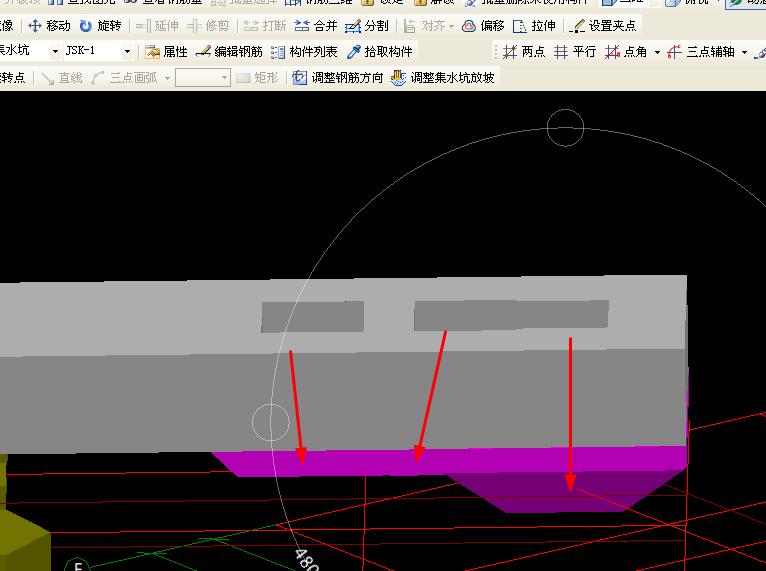766x571 pixels.
Task: Click 编辑钢筋 (Edit rebar)
Action: pos(229,51)
